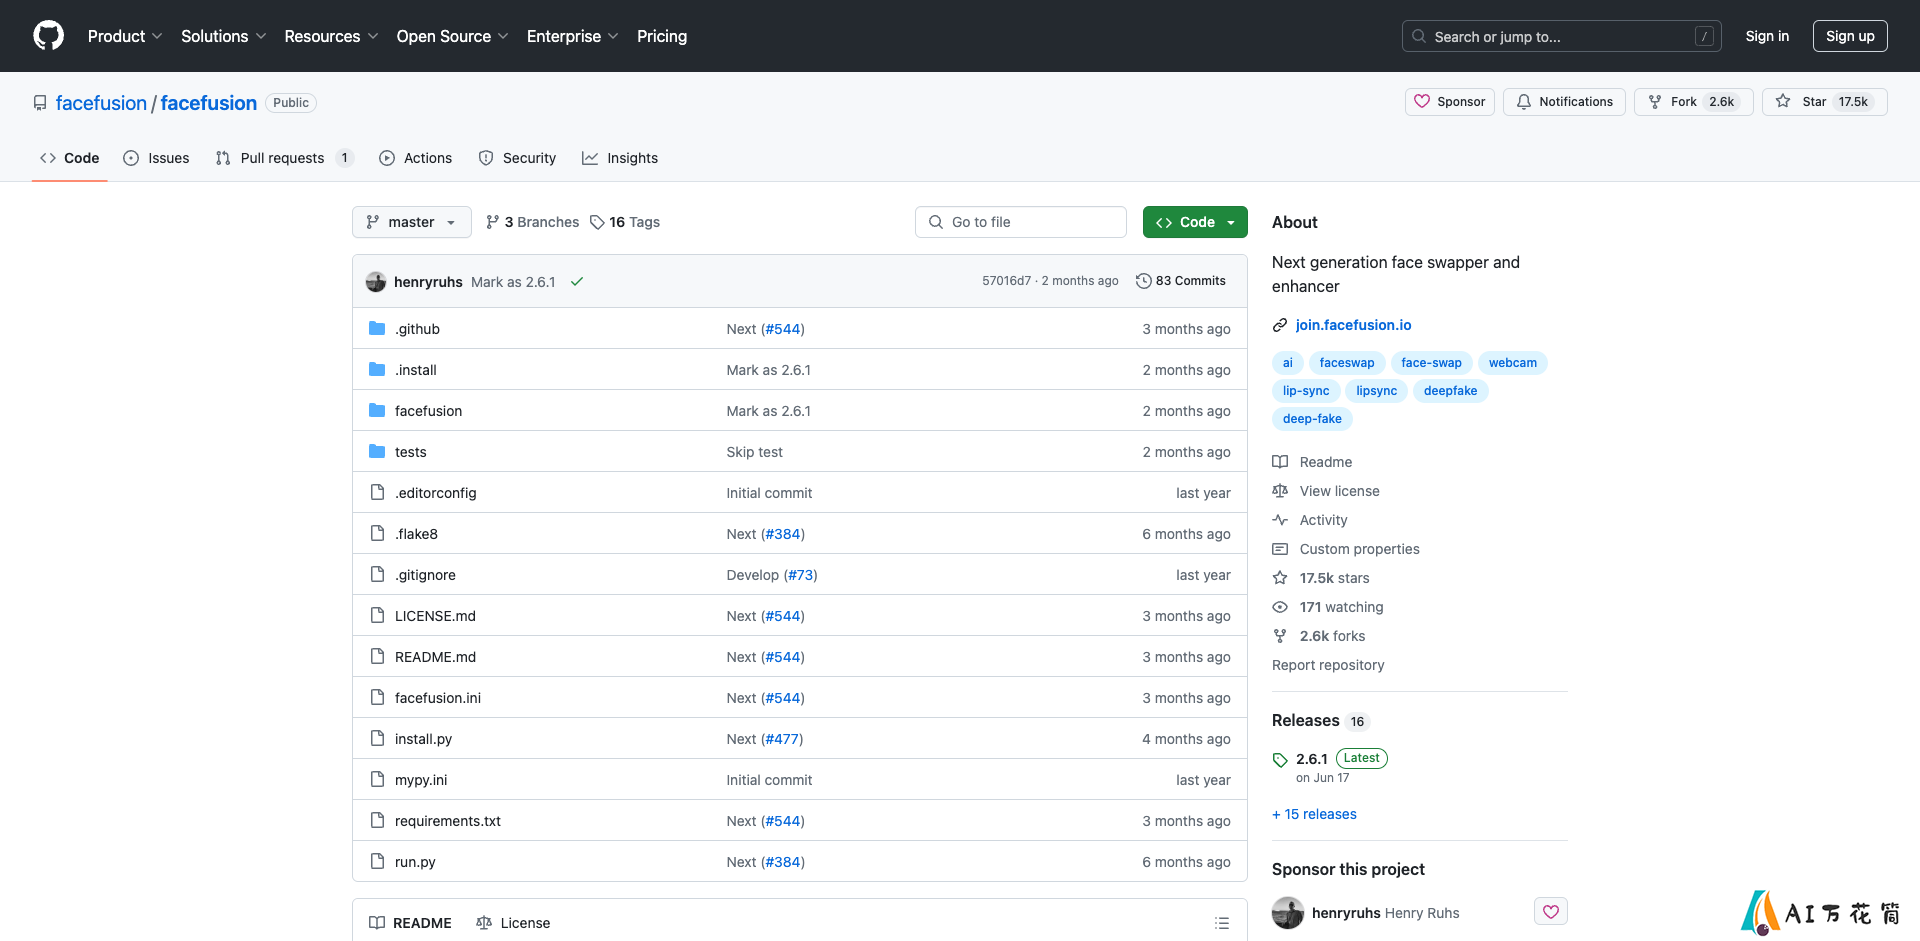Viewport: 1920px width, 941px height.
Task: Select the lip-sync topic tag
Action: pyautogui.click(x=1306, y=391)
